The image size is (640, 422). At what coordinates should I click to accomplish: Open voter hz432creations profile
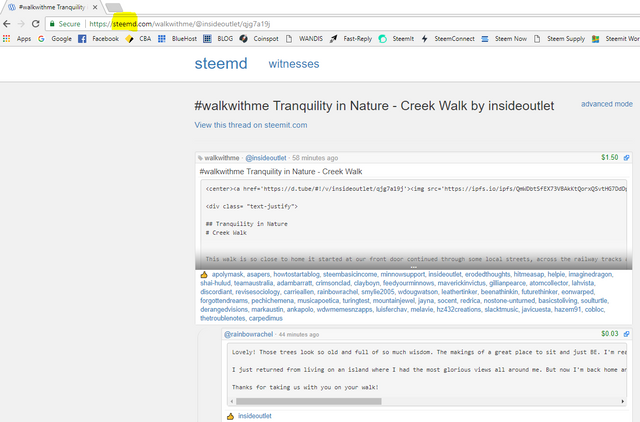pyautogui.click(x=458, y=310)
